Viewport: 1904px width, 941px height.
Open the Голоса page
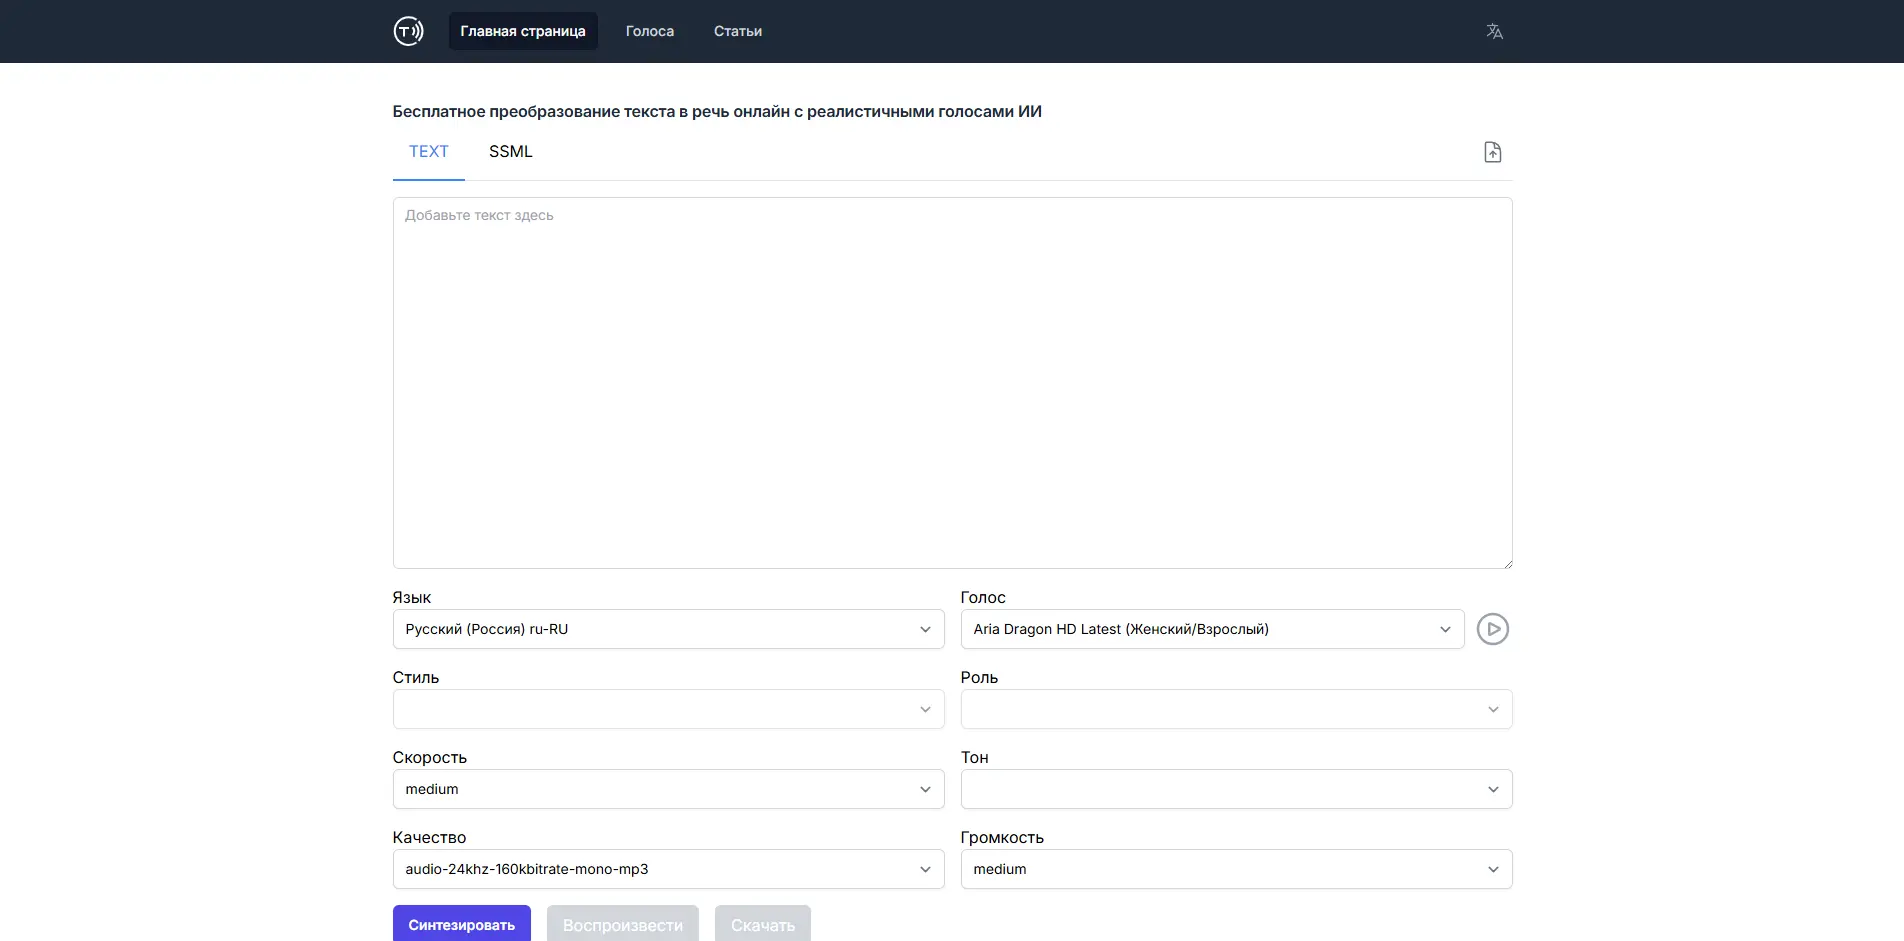[x=648, y=31]
